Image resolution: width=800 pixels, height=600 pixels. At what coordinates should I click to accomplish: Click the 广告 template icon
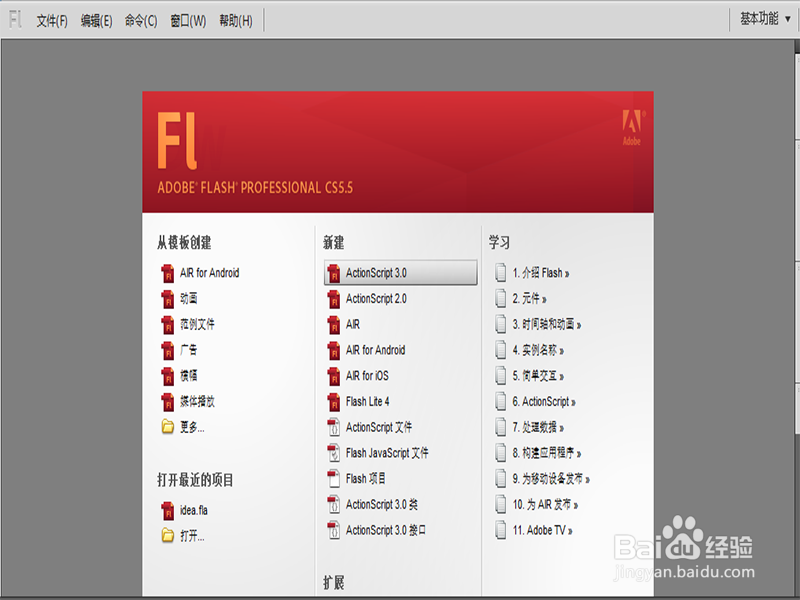point(167,351)
